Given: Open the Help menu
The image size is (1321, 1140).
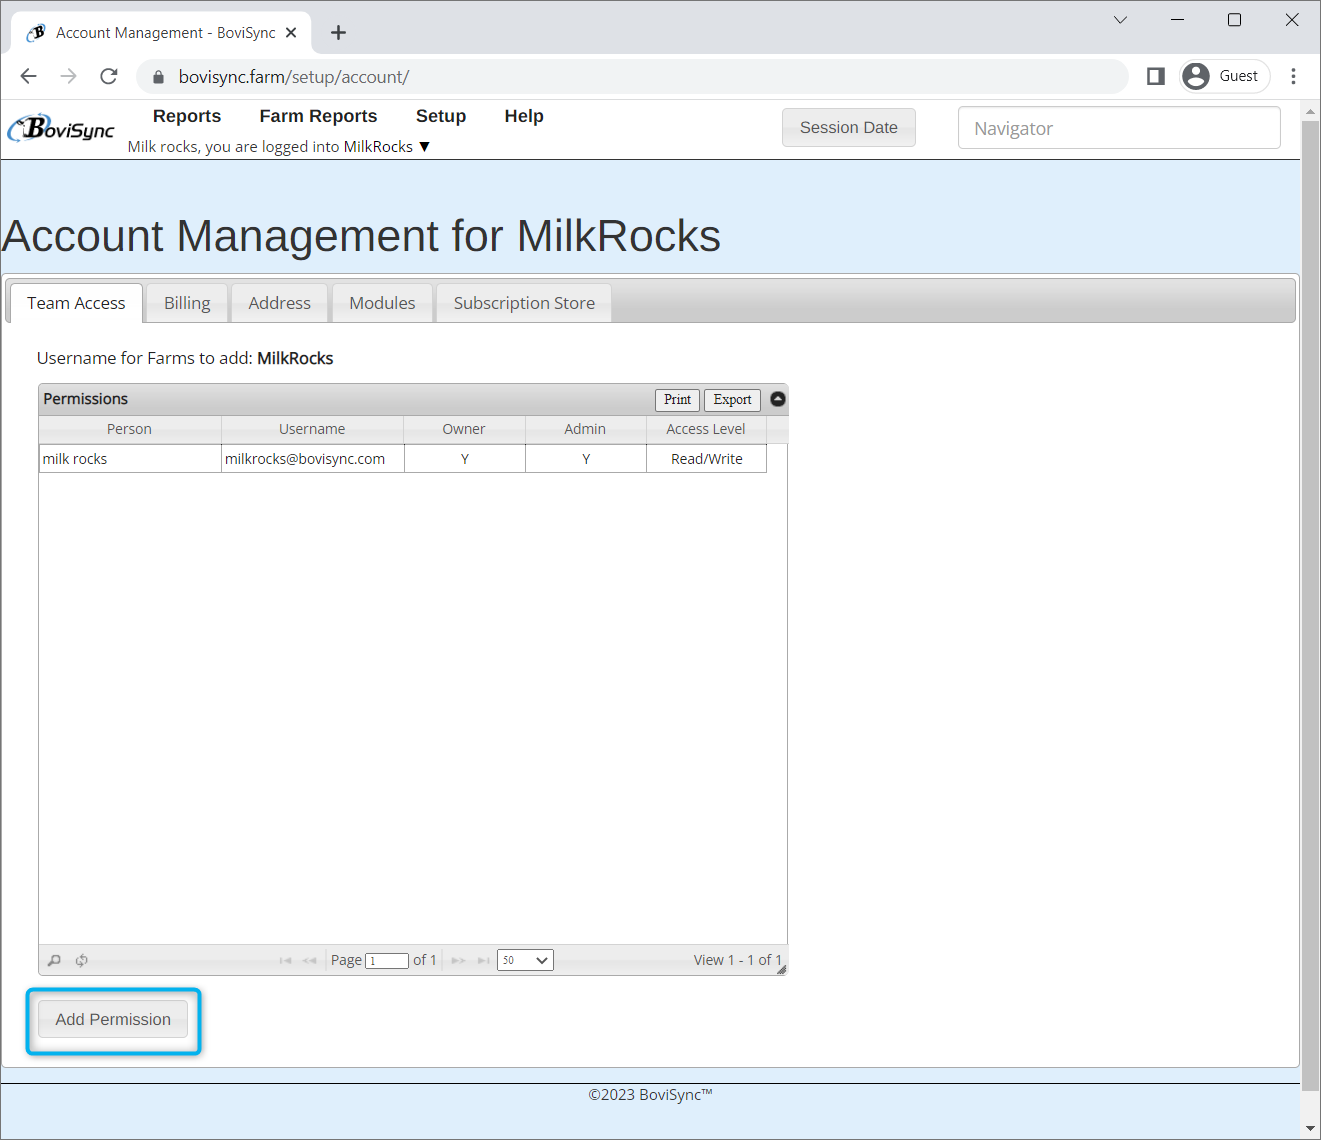Looking at the screenshot, I should [524, 116].
